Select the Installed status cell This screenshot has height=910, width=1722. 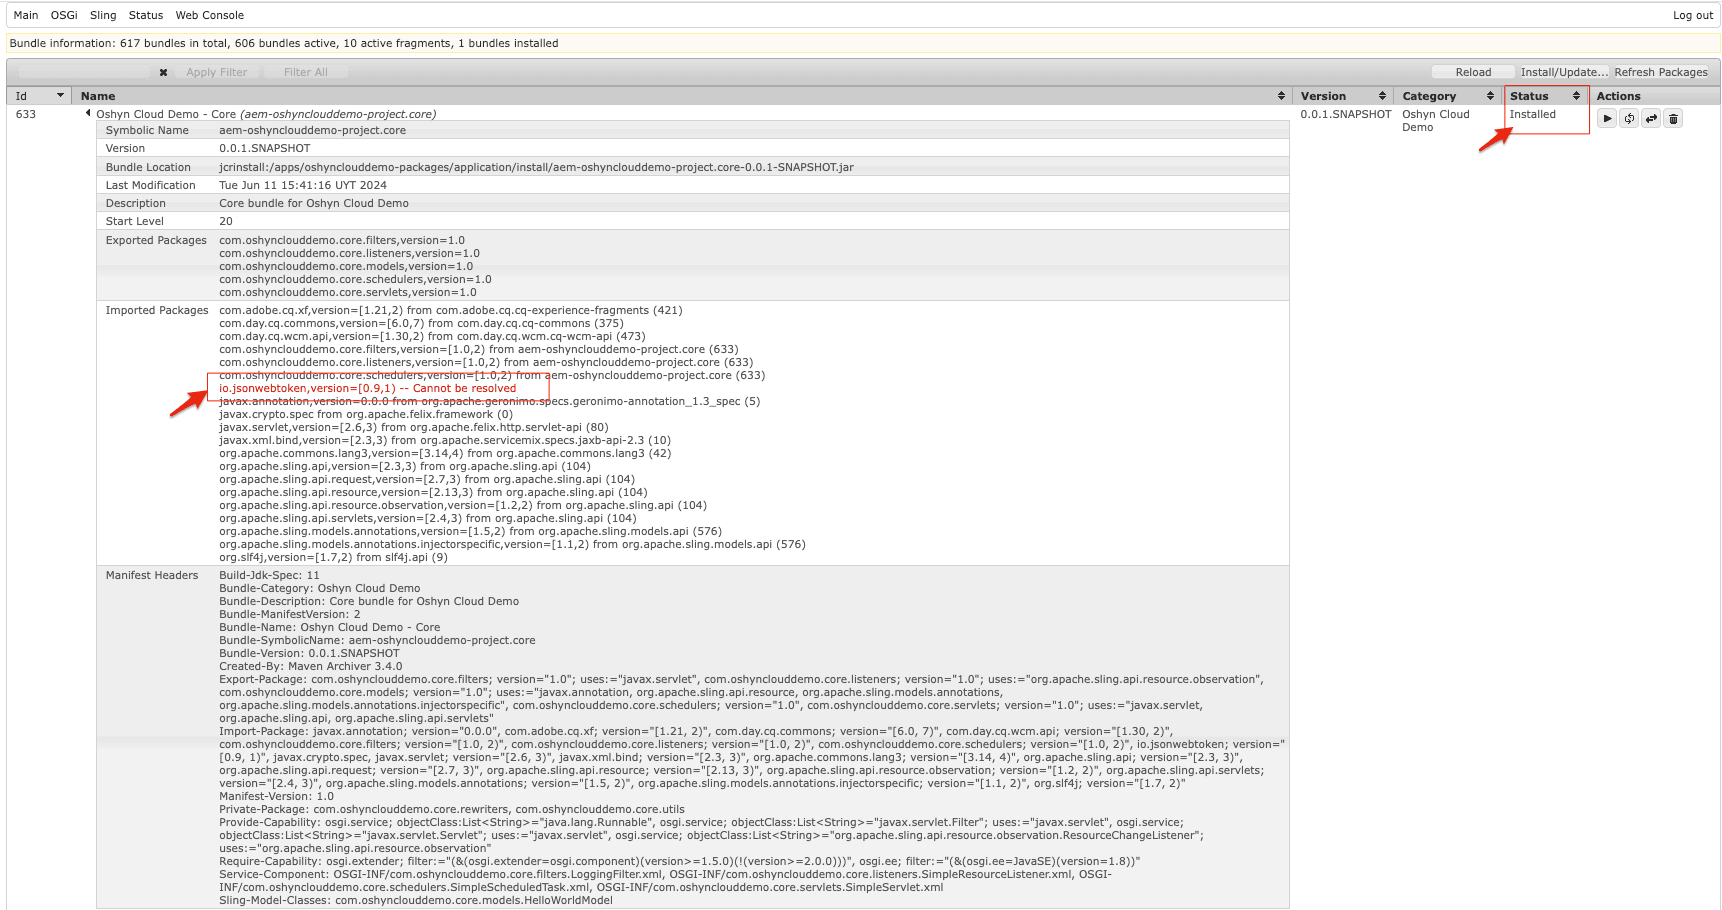pyautogui.click(x=1532, y=114)
